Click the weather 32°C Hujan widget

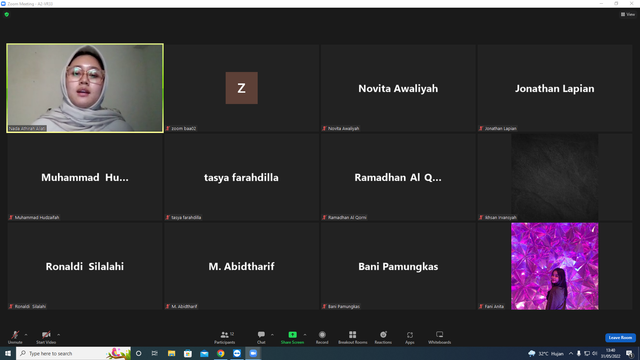point(546,353)
